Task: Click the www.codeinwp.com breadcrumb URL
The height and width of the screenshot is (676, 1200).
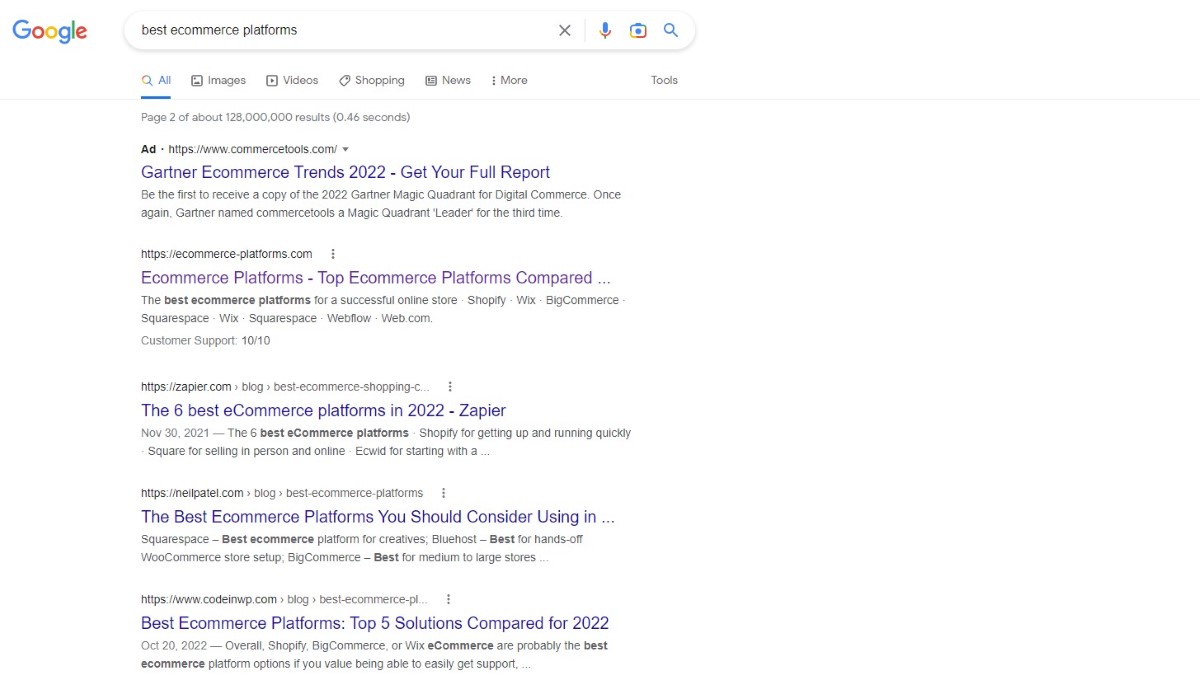Action: [x=284, y=600]
